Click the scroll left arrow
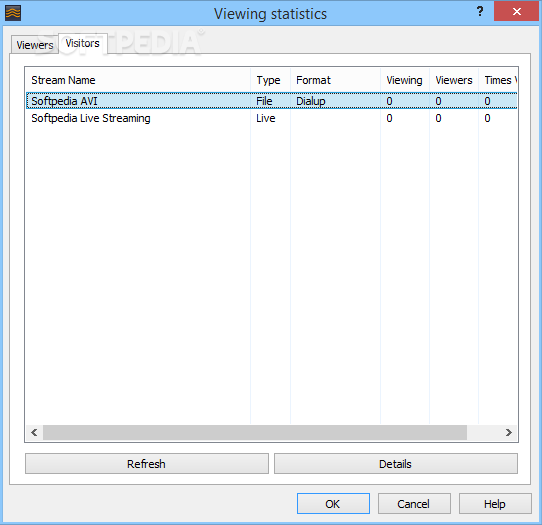This screenshot has height=525, width=542. (x=34, y=432)
